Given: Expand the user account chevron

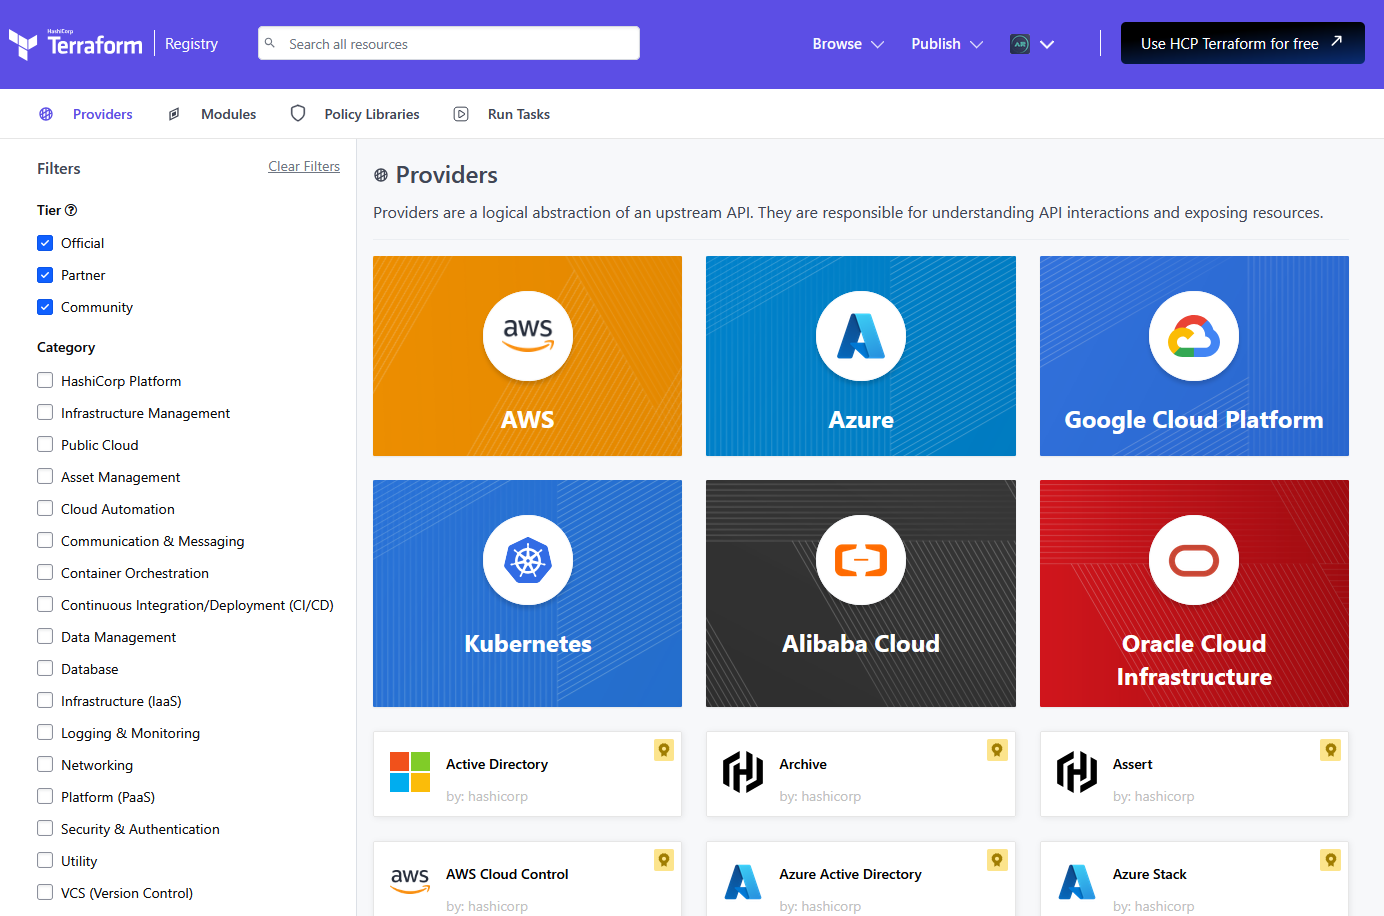Looking at the screenshot, I should pyautogui.click(x=1047, y=44).
